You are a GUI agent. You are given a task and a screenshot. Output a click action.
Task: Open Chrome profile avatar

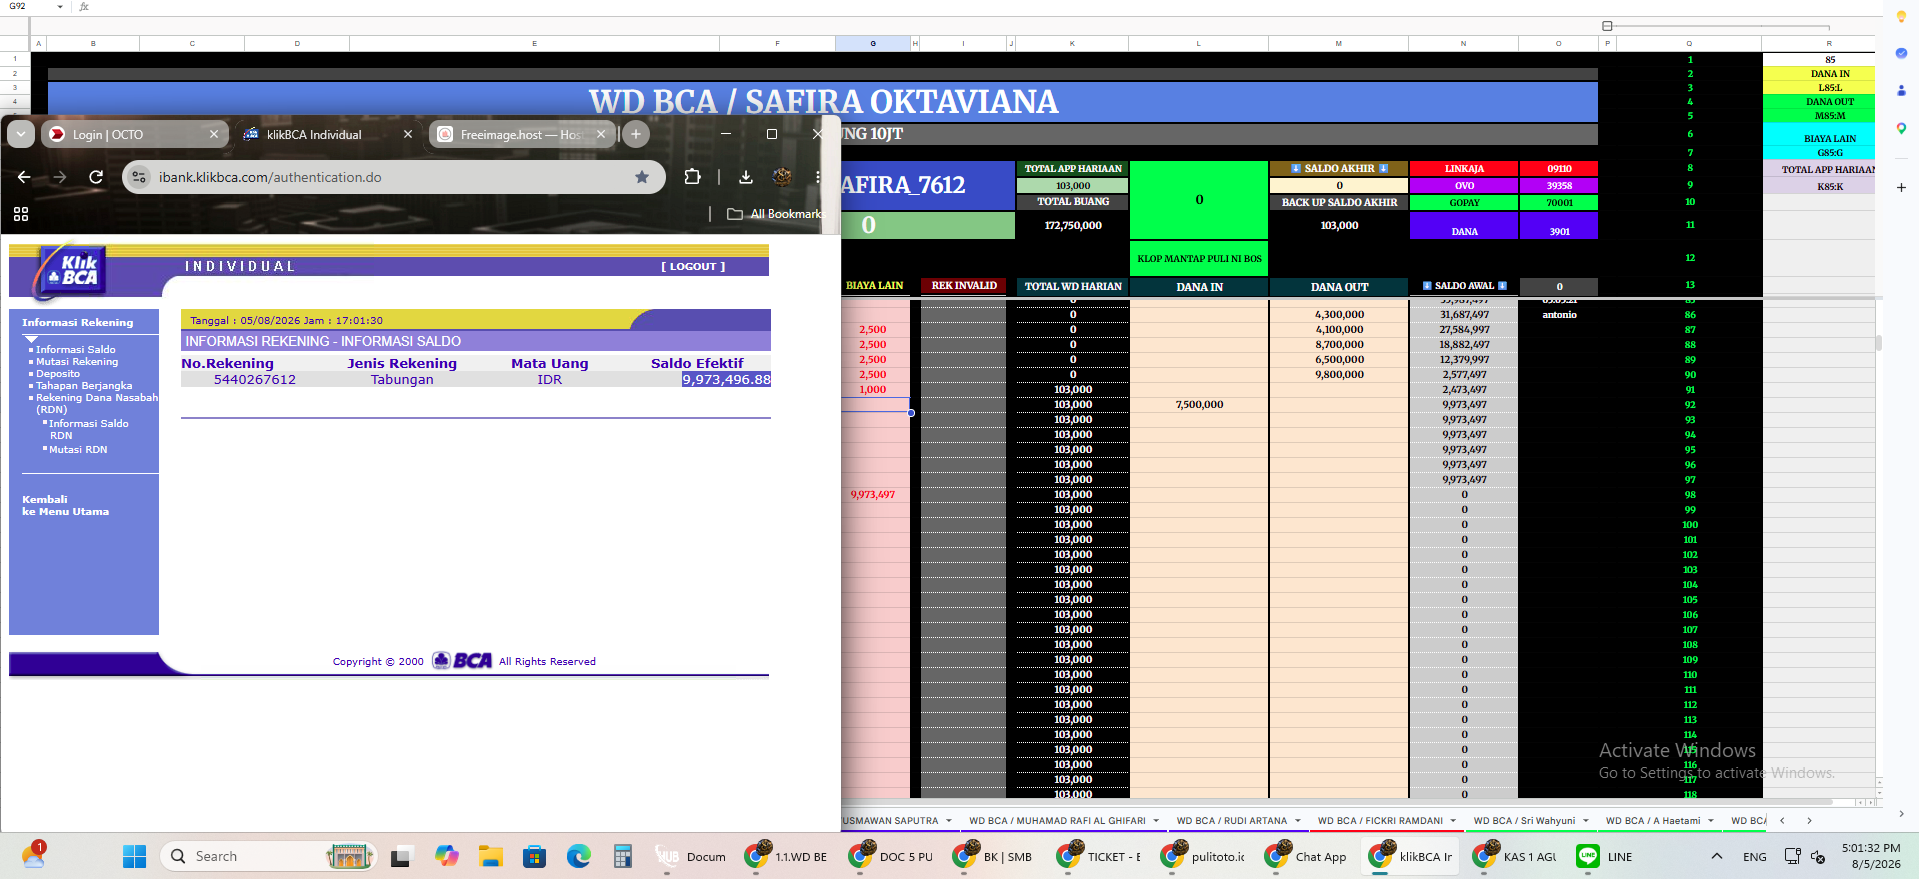[782, 177]
